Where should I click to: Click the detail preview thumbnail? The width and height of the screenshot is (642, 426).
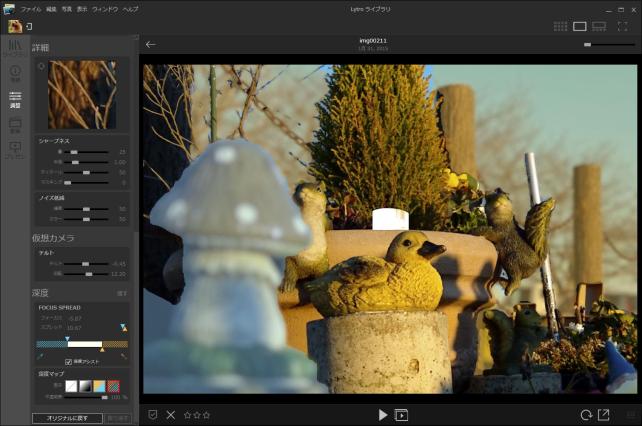[82, 95]
